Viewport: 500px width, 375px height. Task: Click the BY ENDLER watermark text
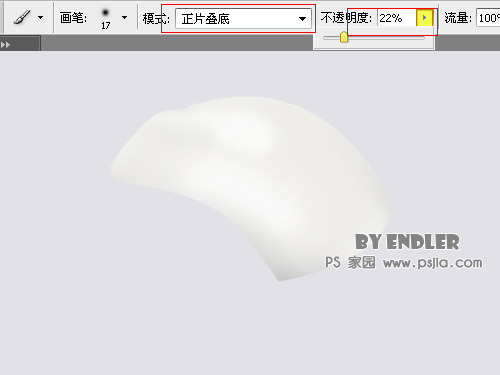click(x=407, y=242)
